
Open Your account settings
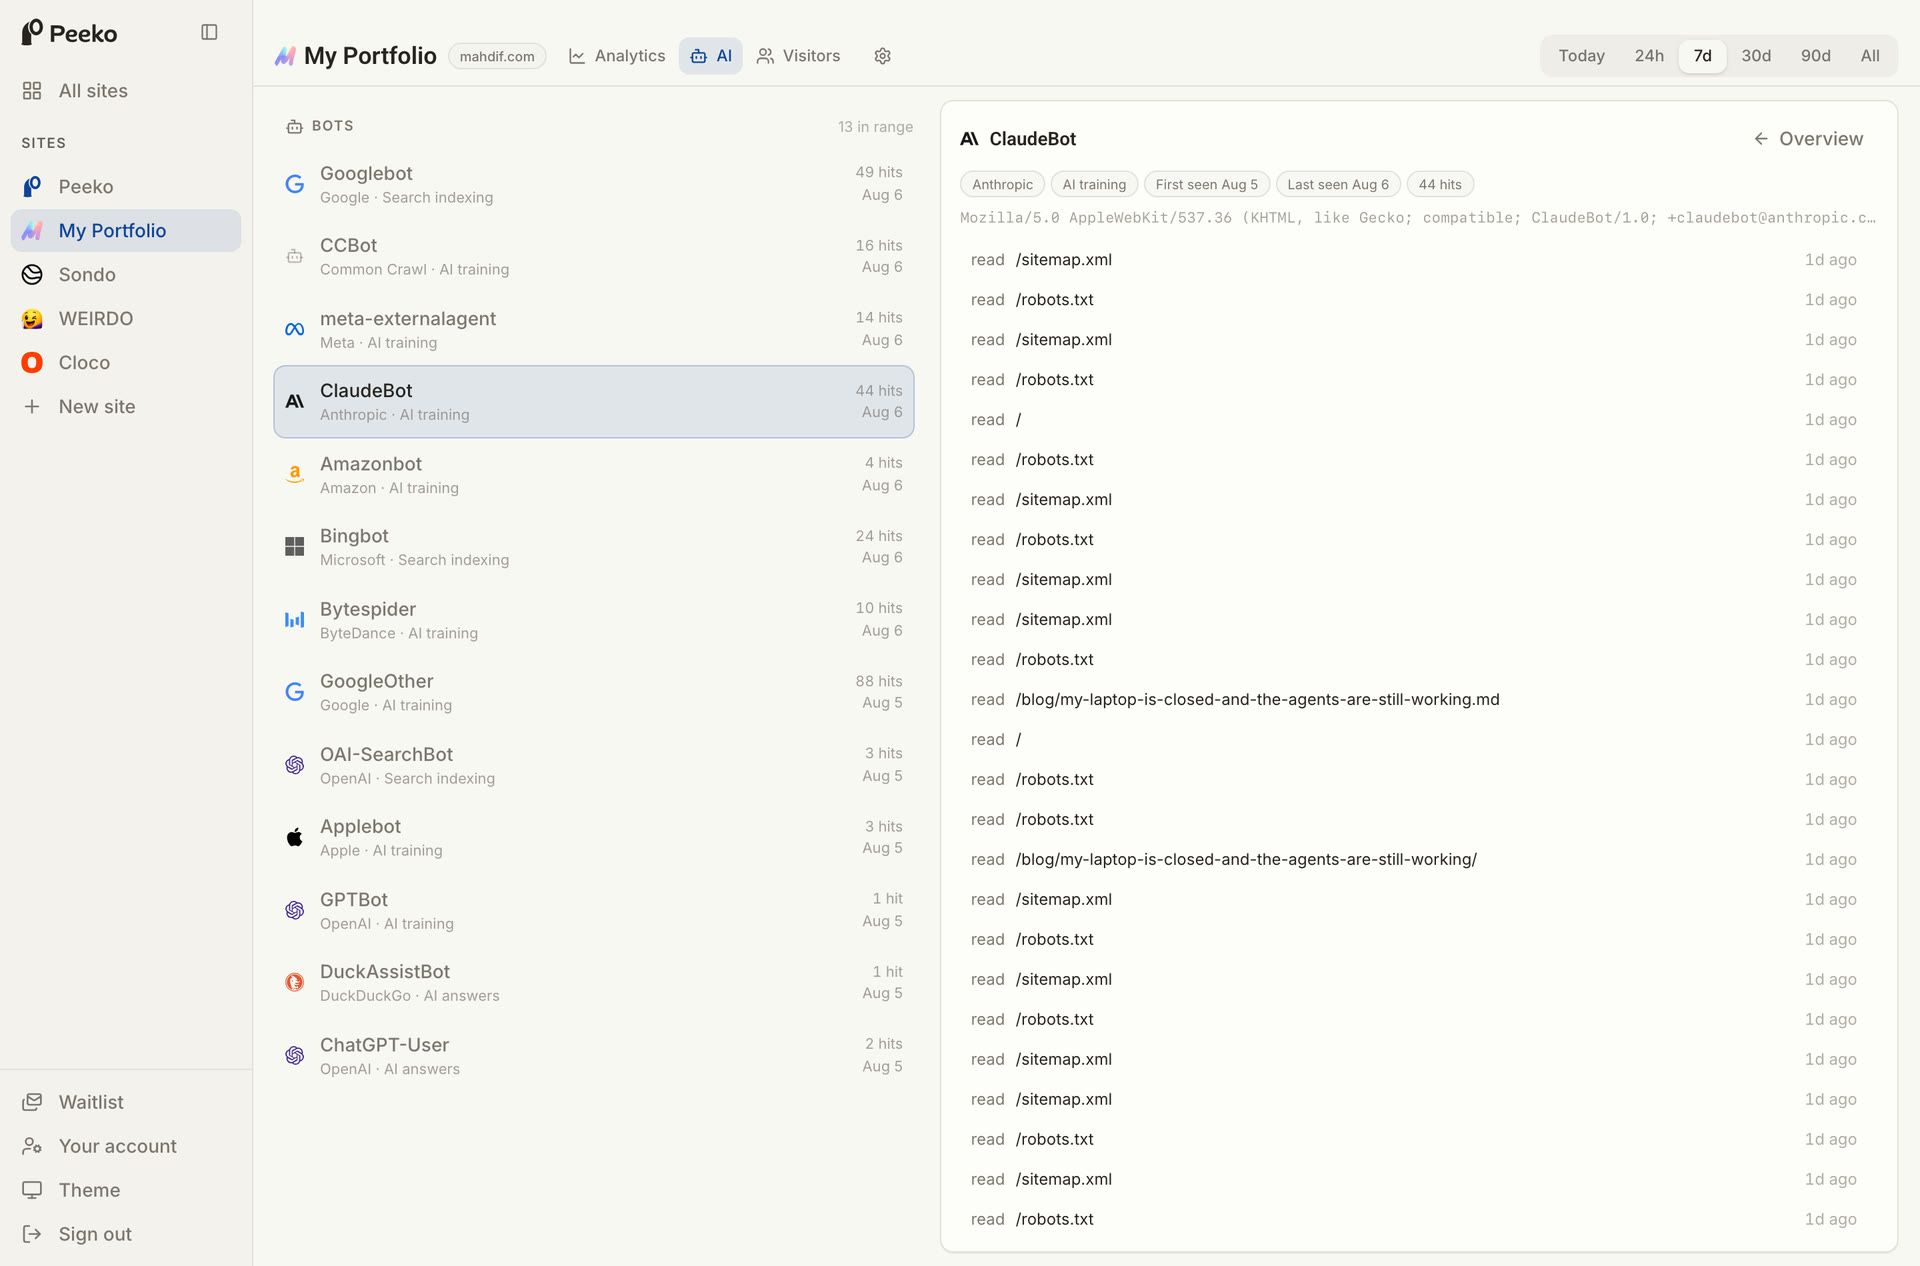pyautogui.click(x=126, y=1146)
